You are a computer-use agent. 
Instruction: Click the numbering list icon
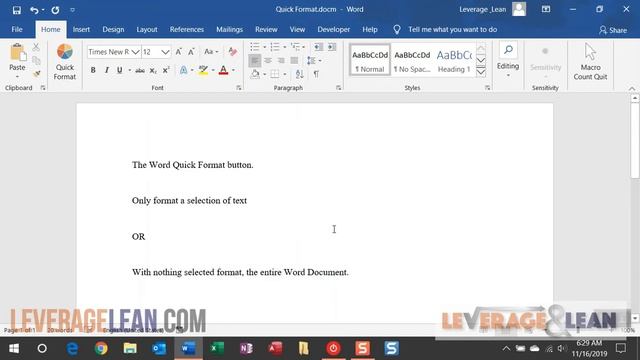coord(275,47)
